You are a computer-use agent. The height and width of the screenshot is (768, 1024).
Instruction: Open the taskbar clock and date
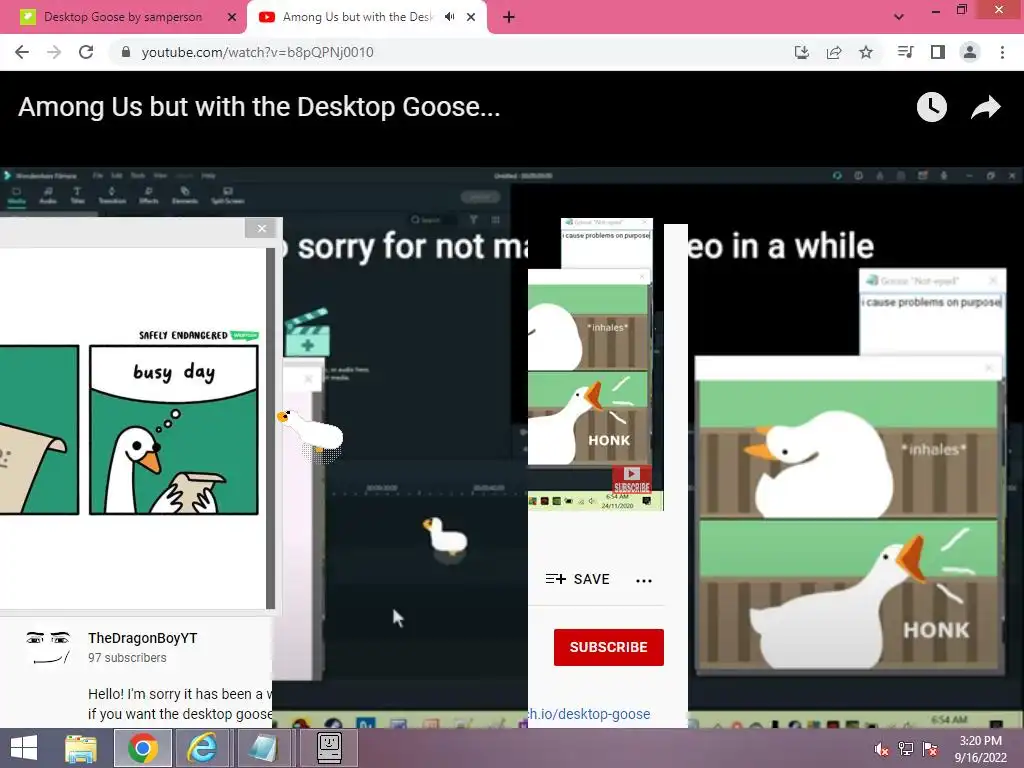980,748
